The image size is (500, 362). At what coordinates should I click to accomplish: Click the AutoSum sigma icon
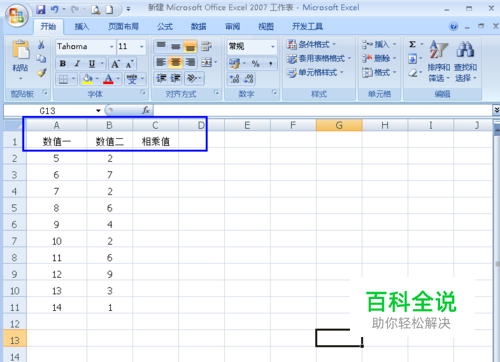pos(412,44)
